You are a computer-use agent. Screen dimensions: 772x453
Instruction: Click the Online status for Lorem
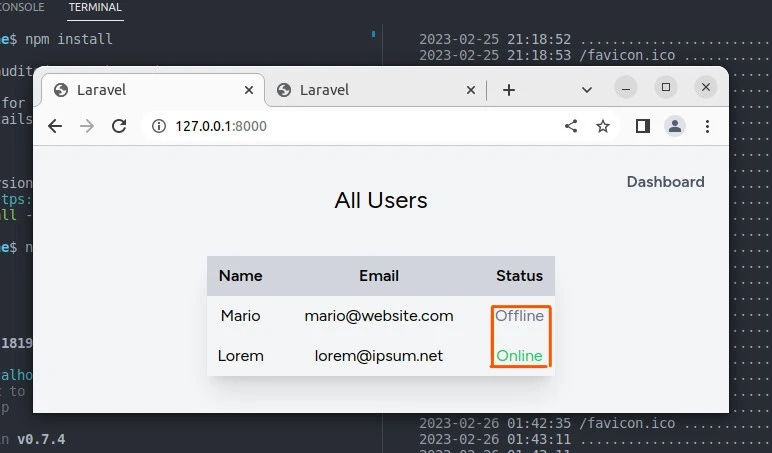tap(520, 355)
